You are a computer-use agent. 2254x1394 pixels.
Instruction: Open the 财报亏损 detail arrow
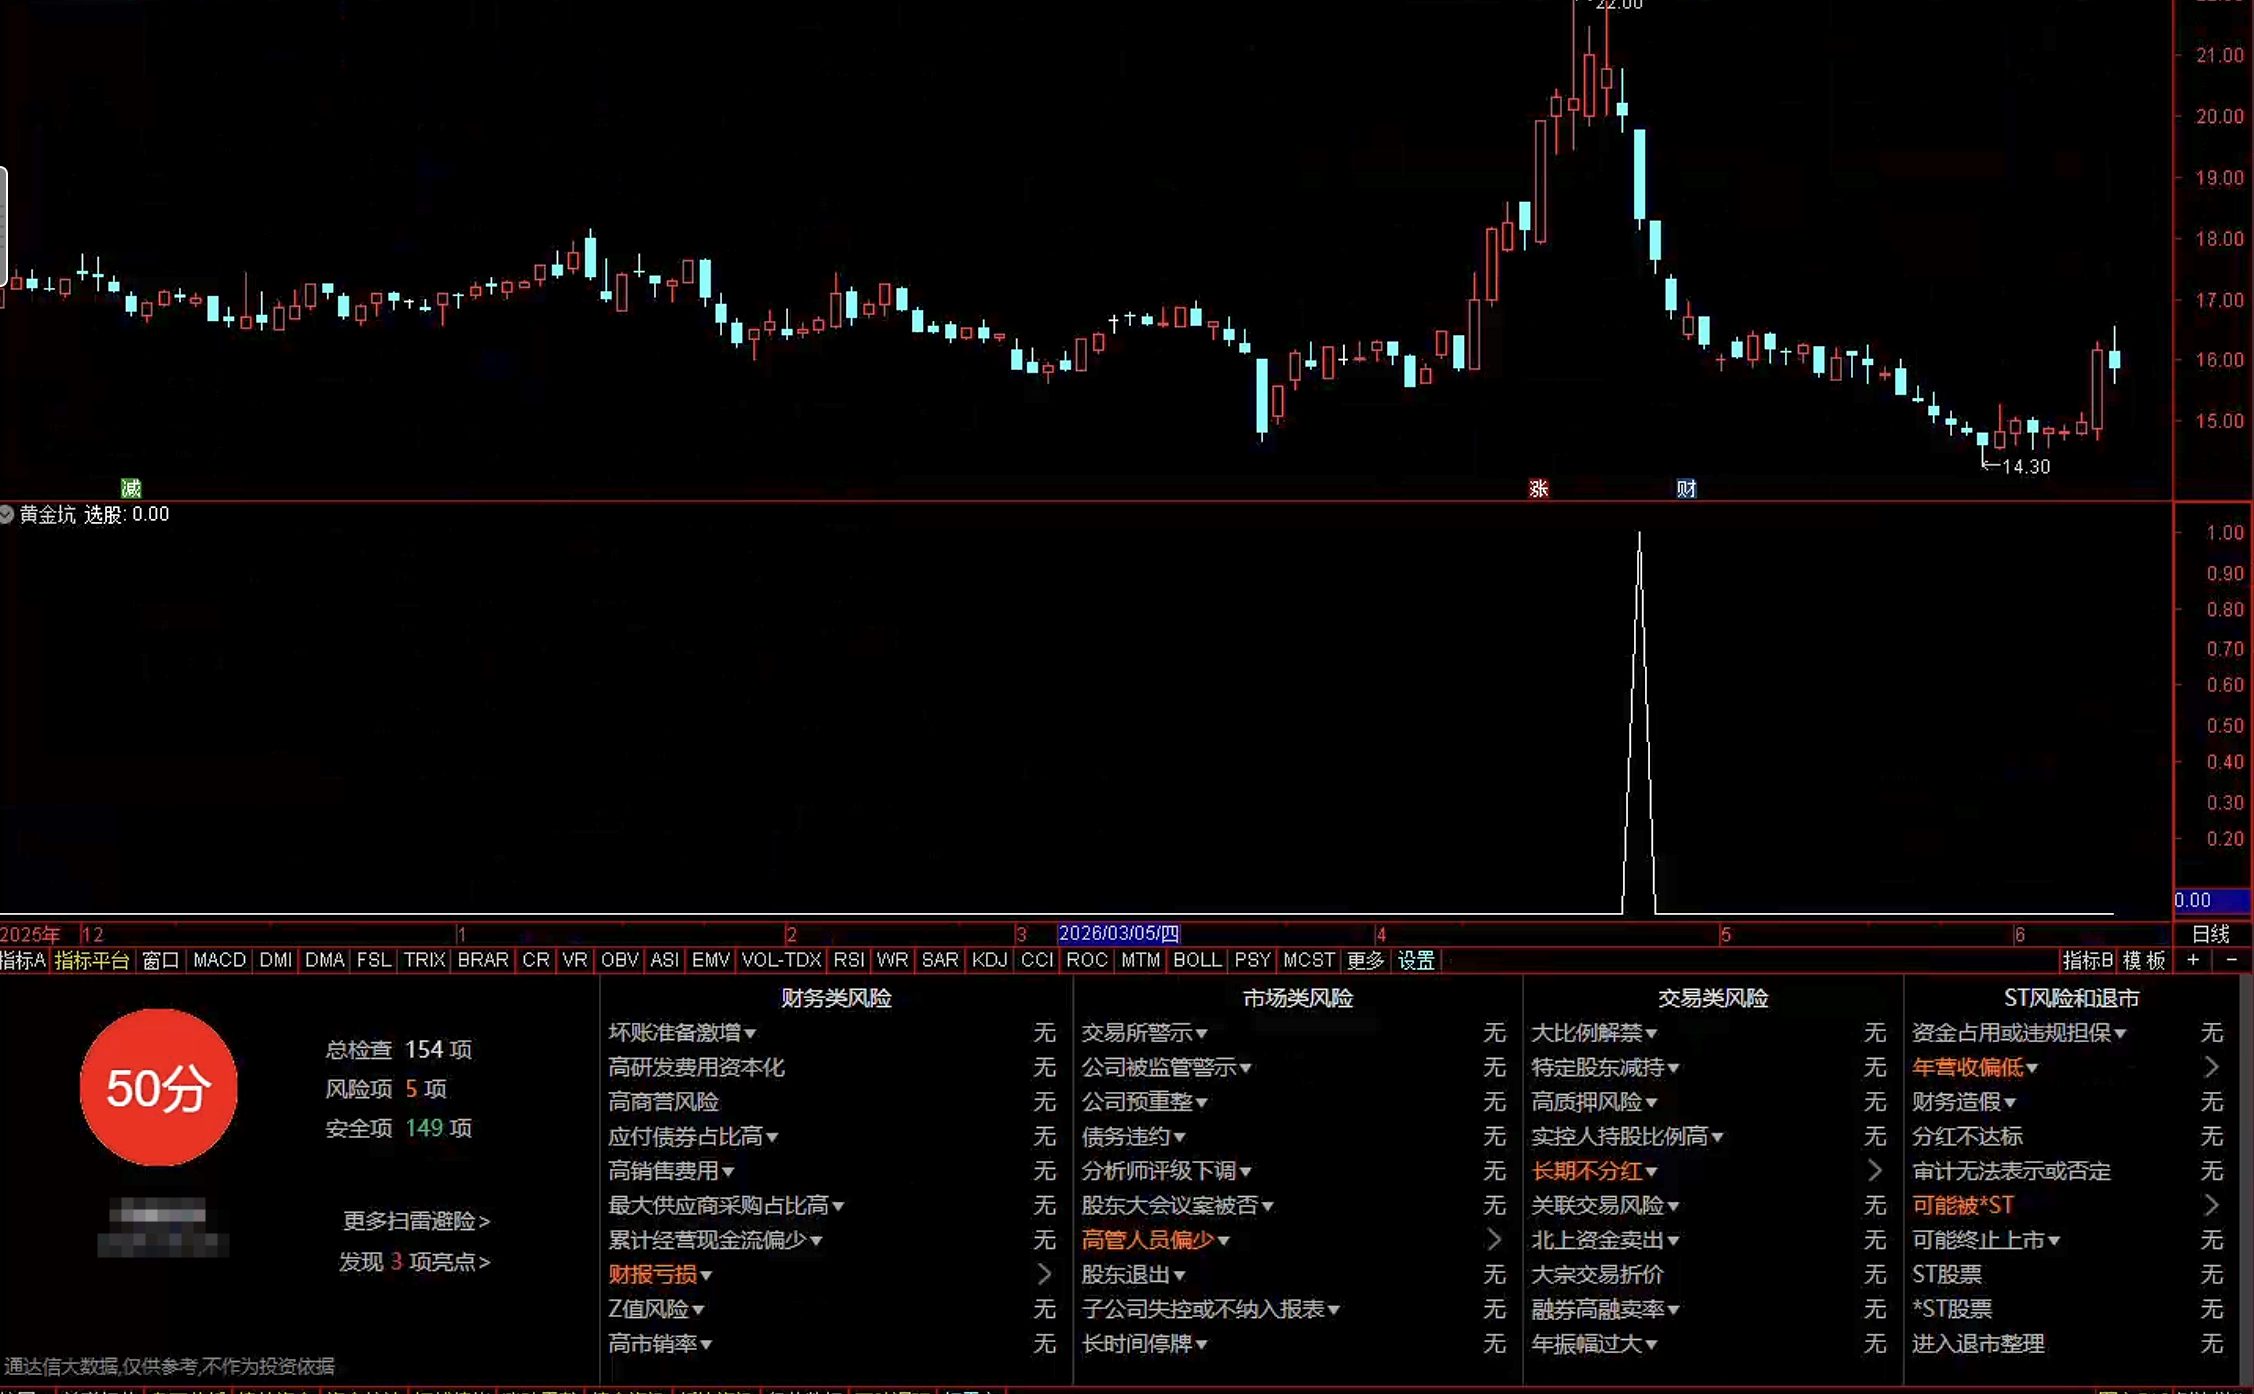tap(1044, 1273)
